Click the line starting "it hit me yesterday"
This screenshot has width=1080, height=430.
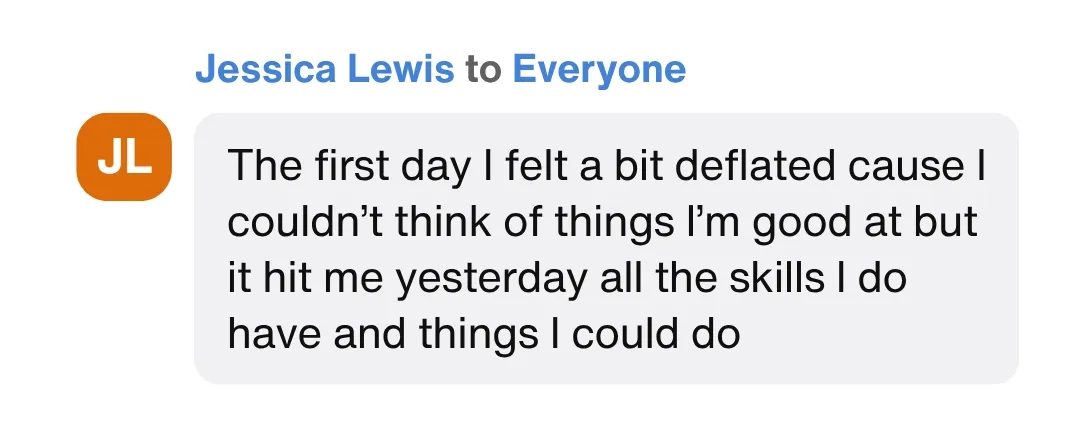click(567, 279)
